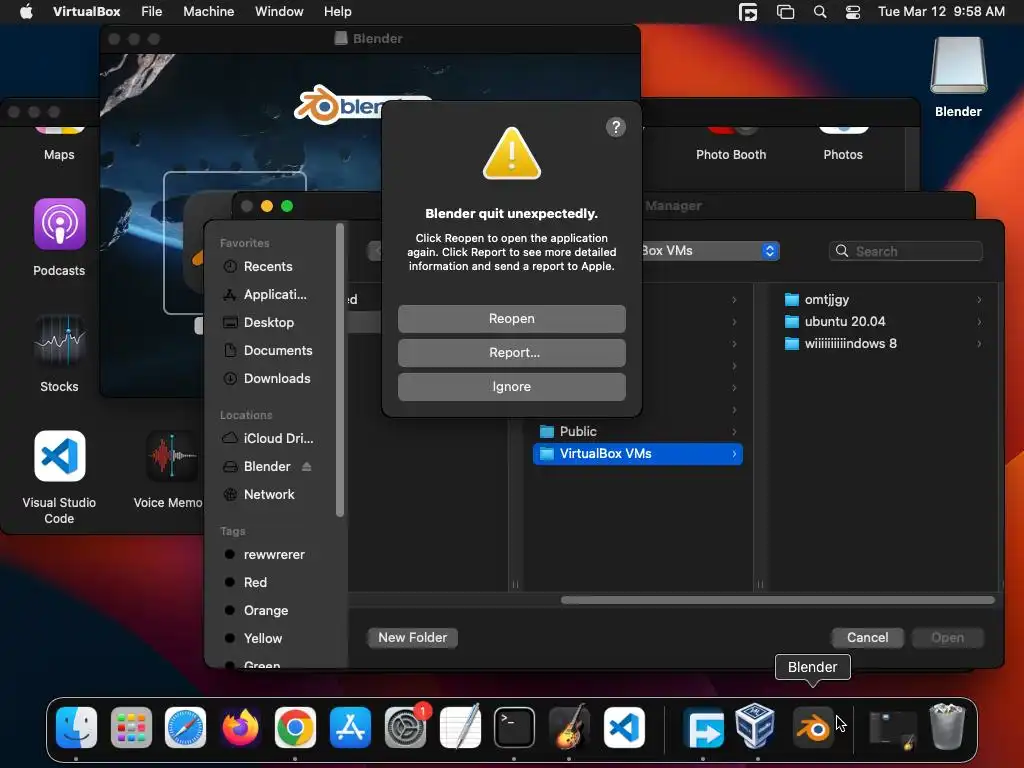Viewport: 1024px width, 768px height.
Task: Open TextEdit from the Dock
Action: click(460, 727)
